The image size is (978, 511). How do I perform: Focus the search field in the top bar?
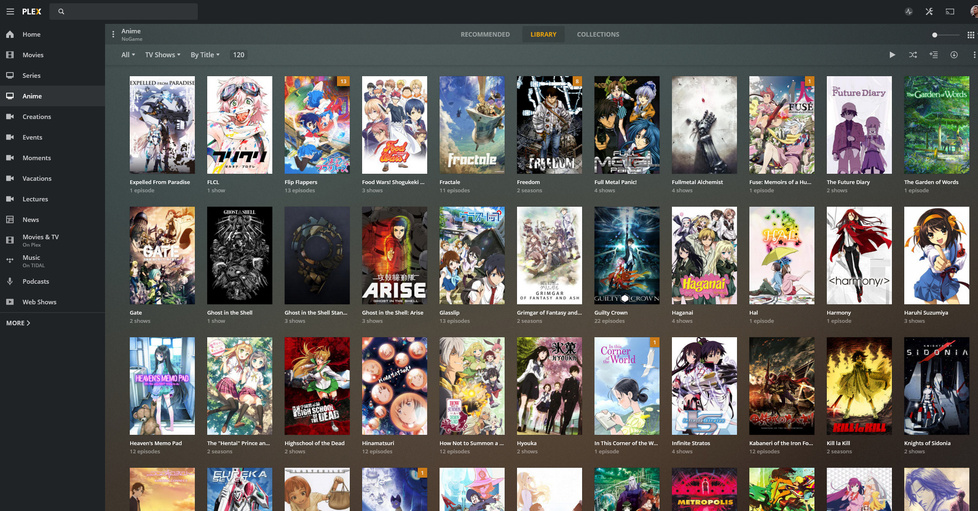point(123,11)
